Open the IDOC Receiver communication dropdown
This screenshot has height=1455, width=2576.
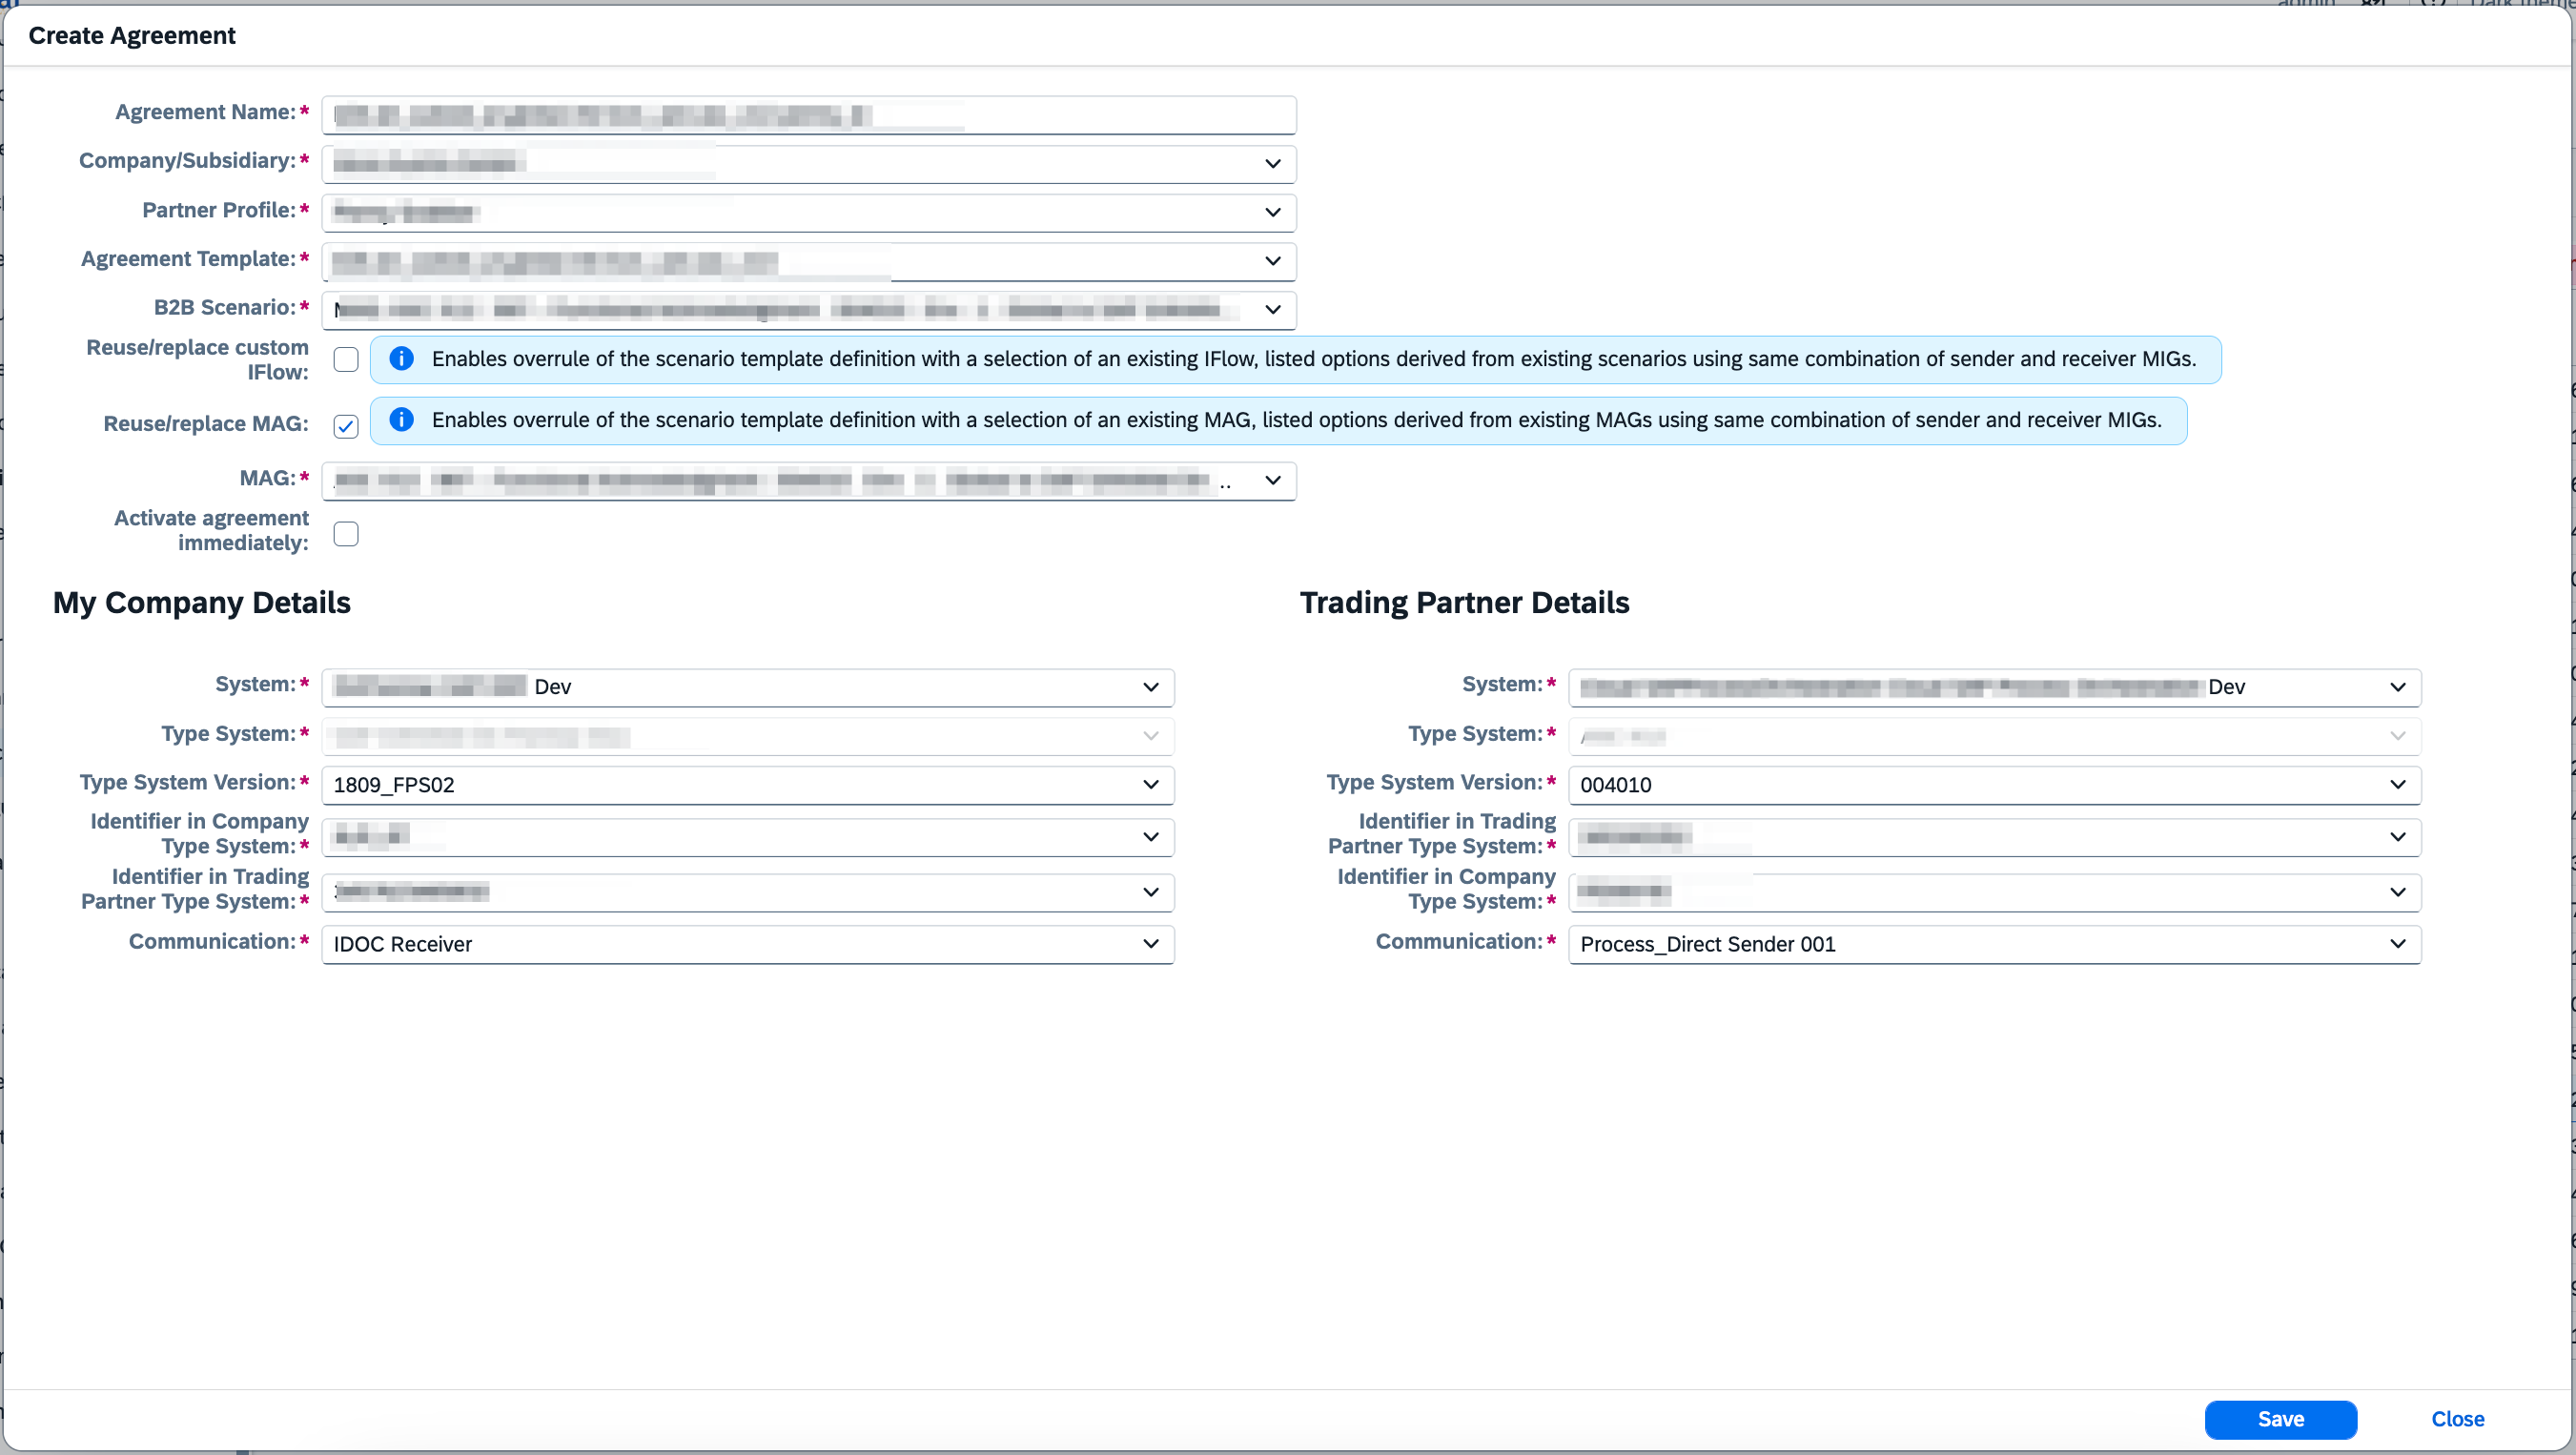tap(1150, 944)
